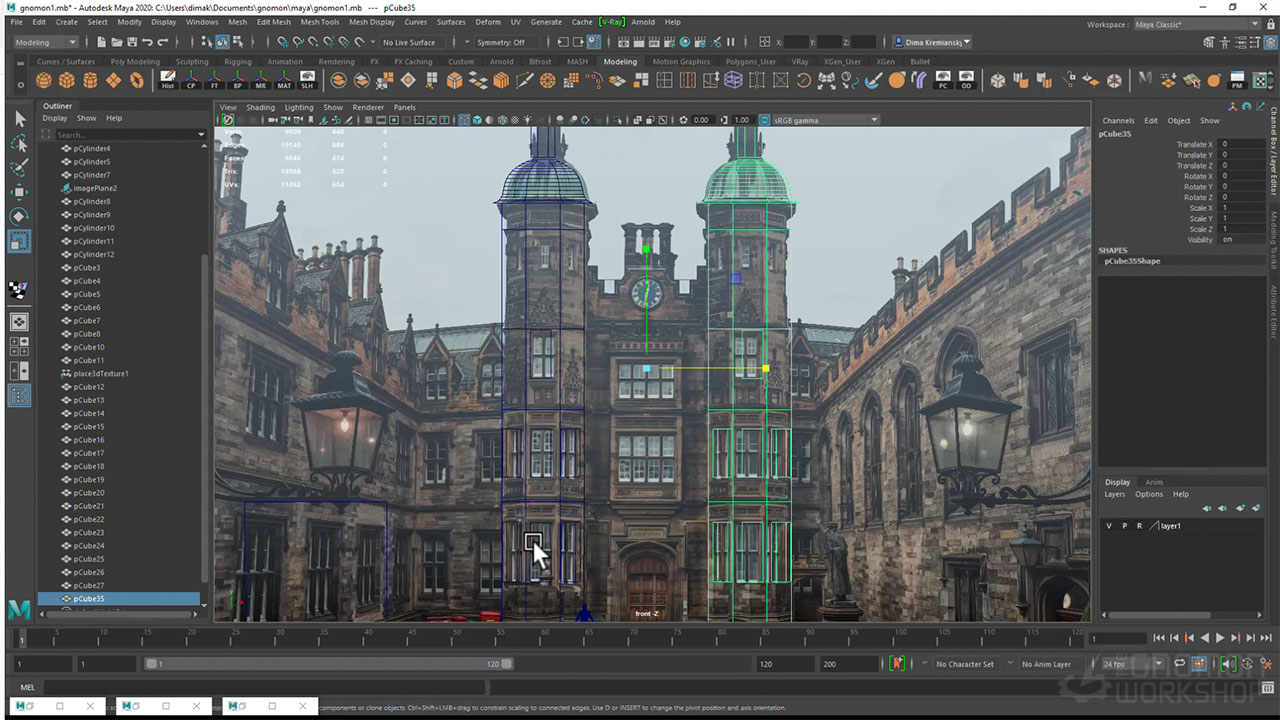Click the undo arrow icon

click(x=148, y=42)
